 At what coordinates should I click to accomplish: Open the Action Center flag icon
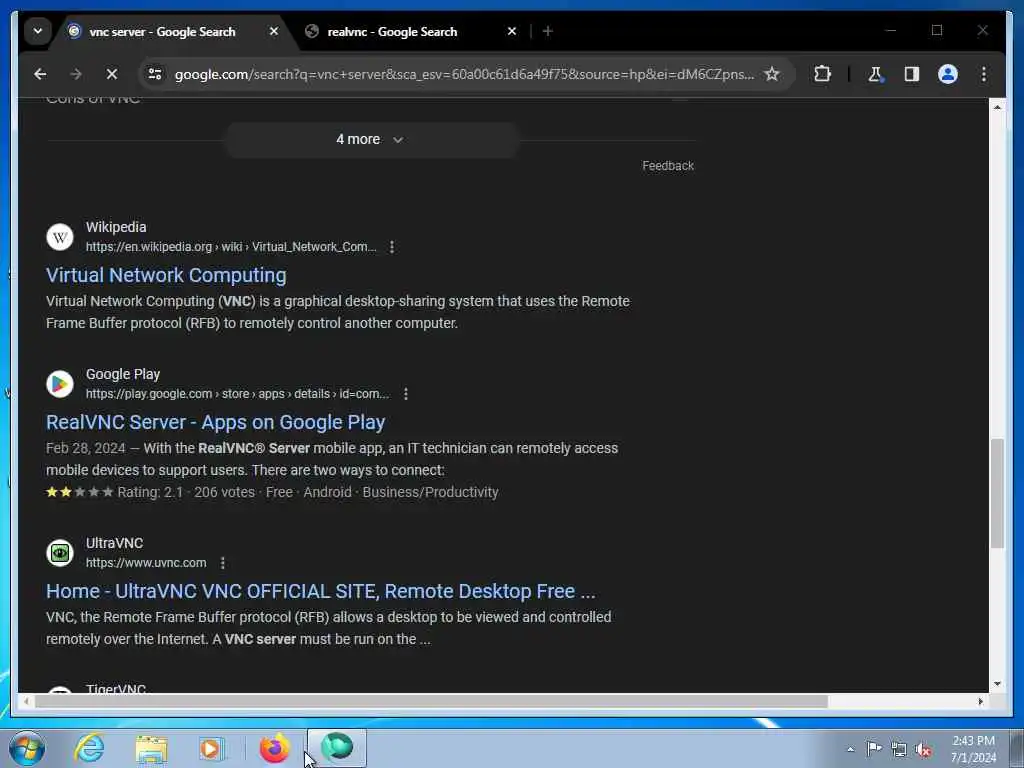click(874, 749)
